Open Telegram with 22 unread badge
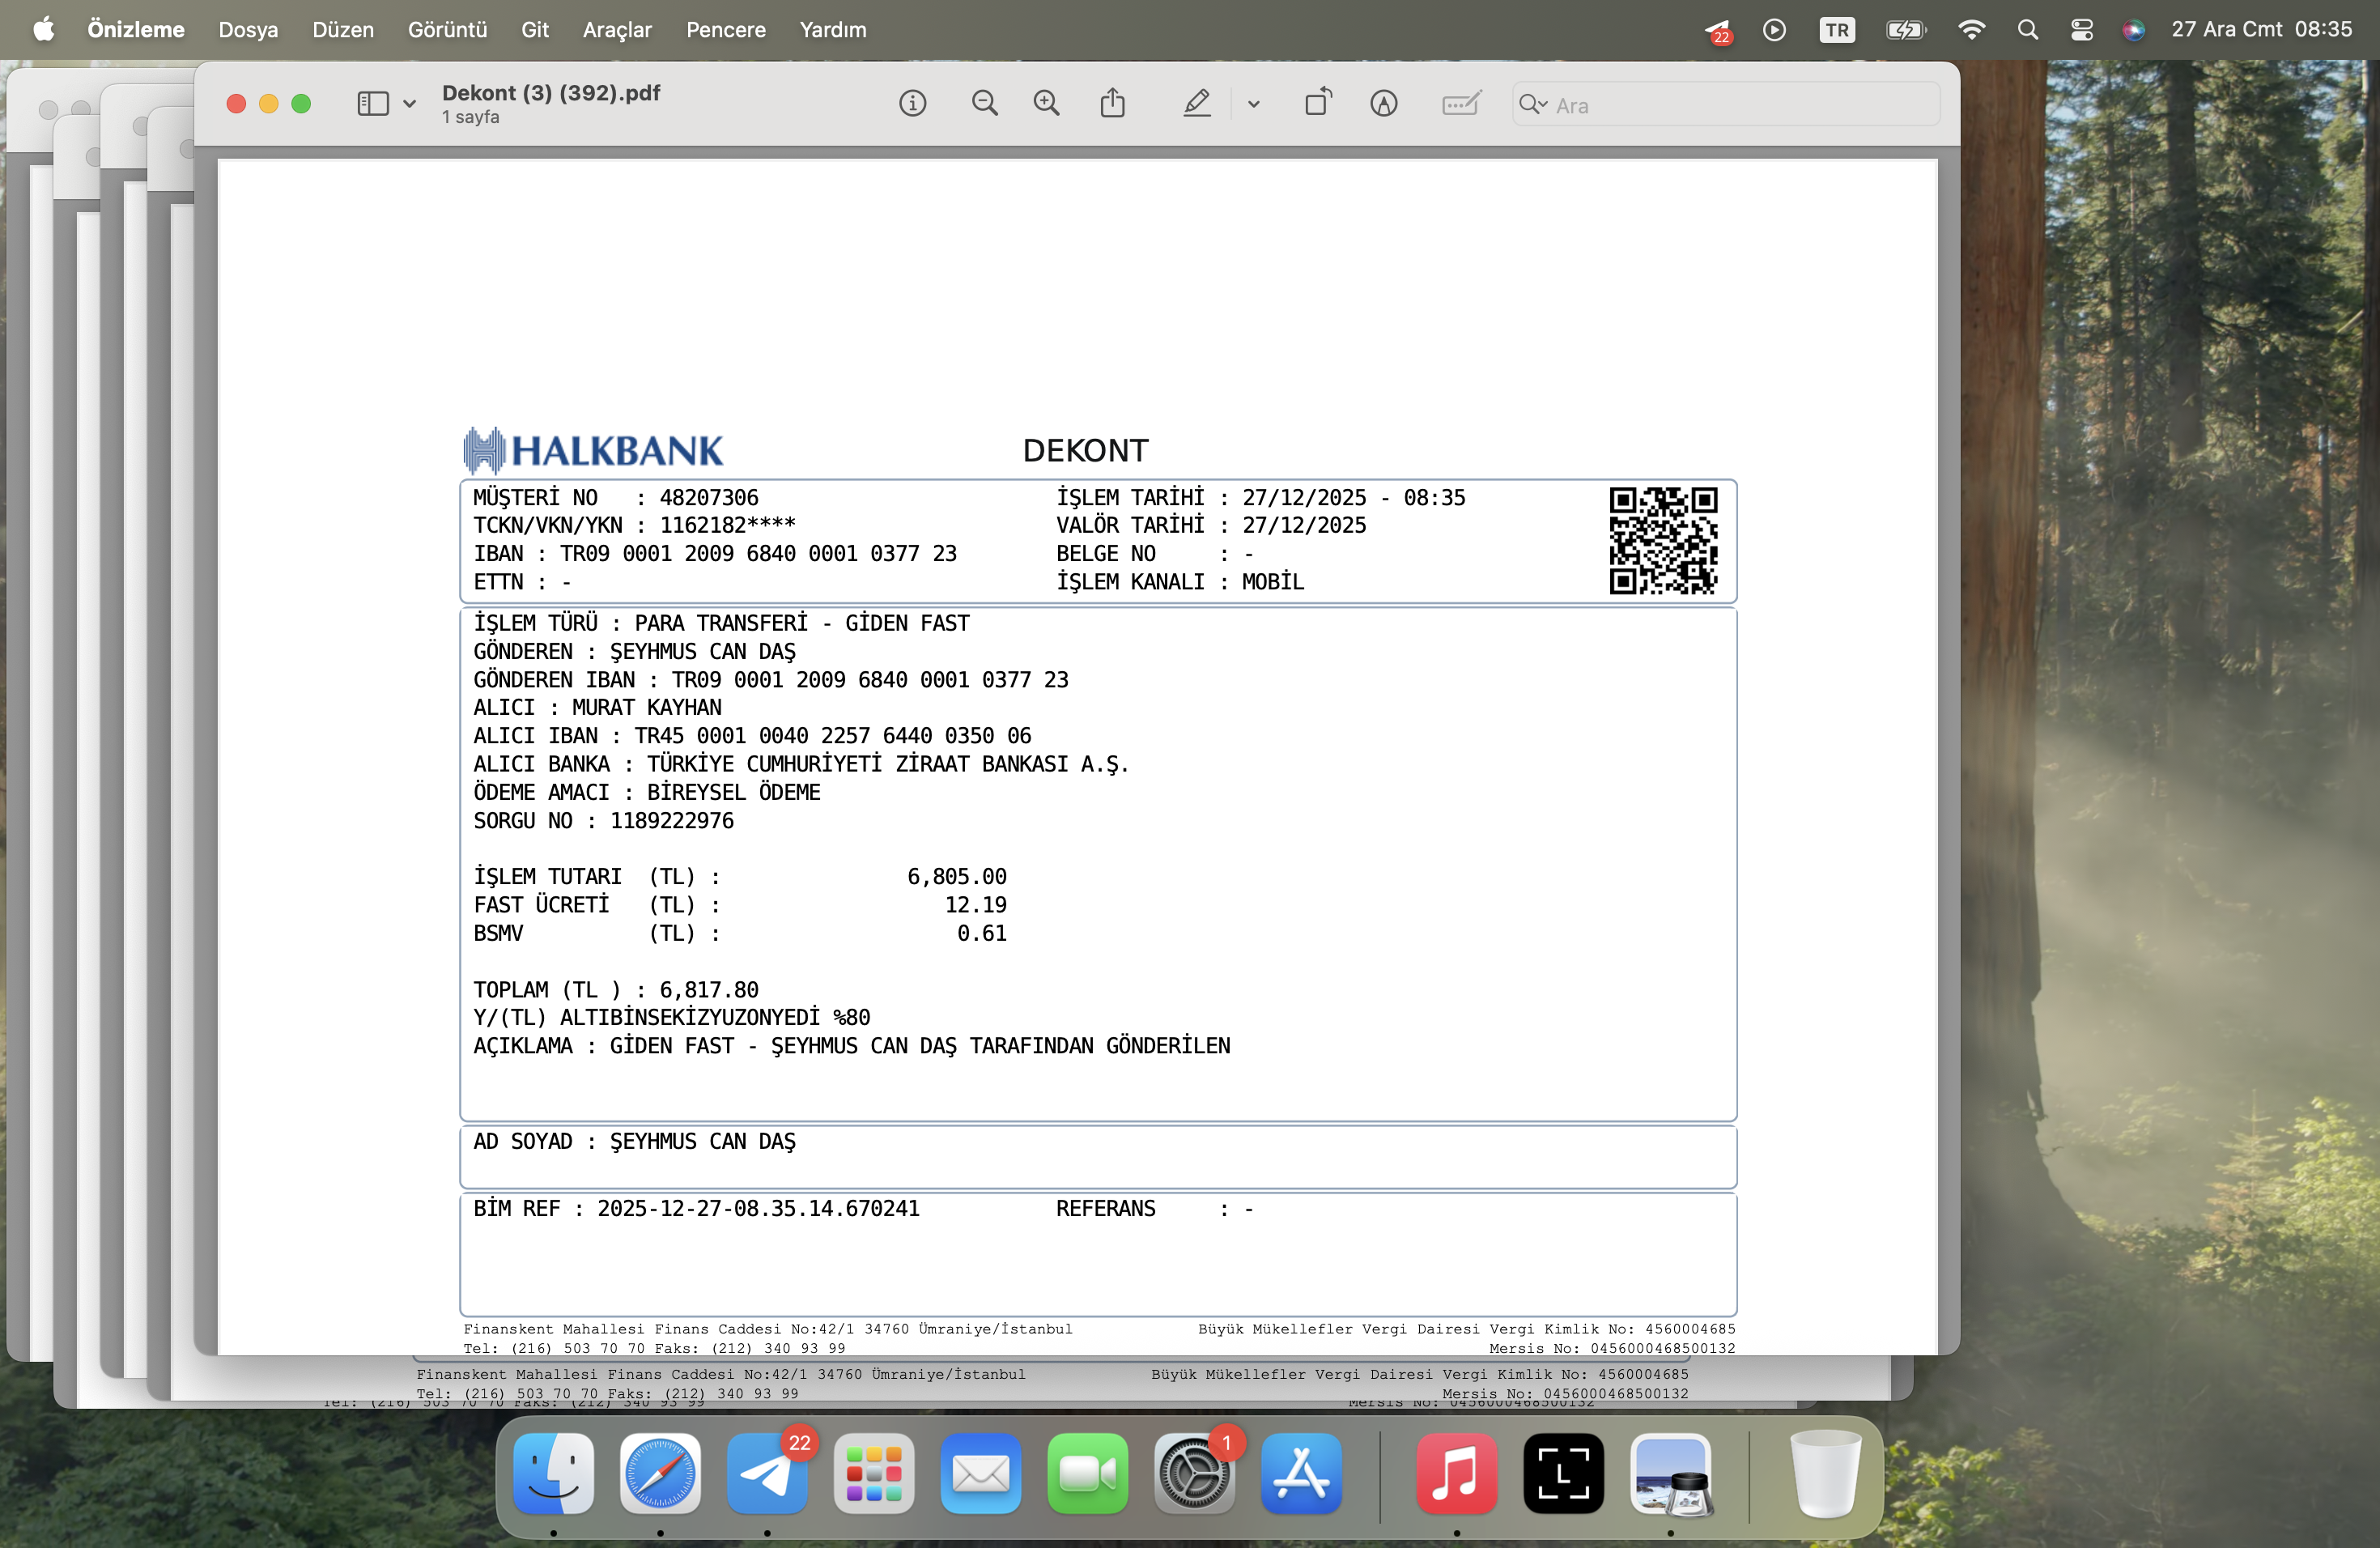 coord(767,1473)
